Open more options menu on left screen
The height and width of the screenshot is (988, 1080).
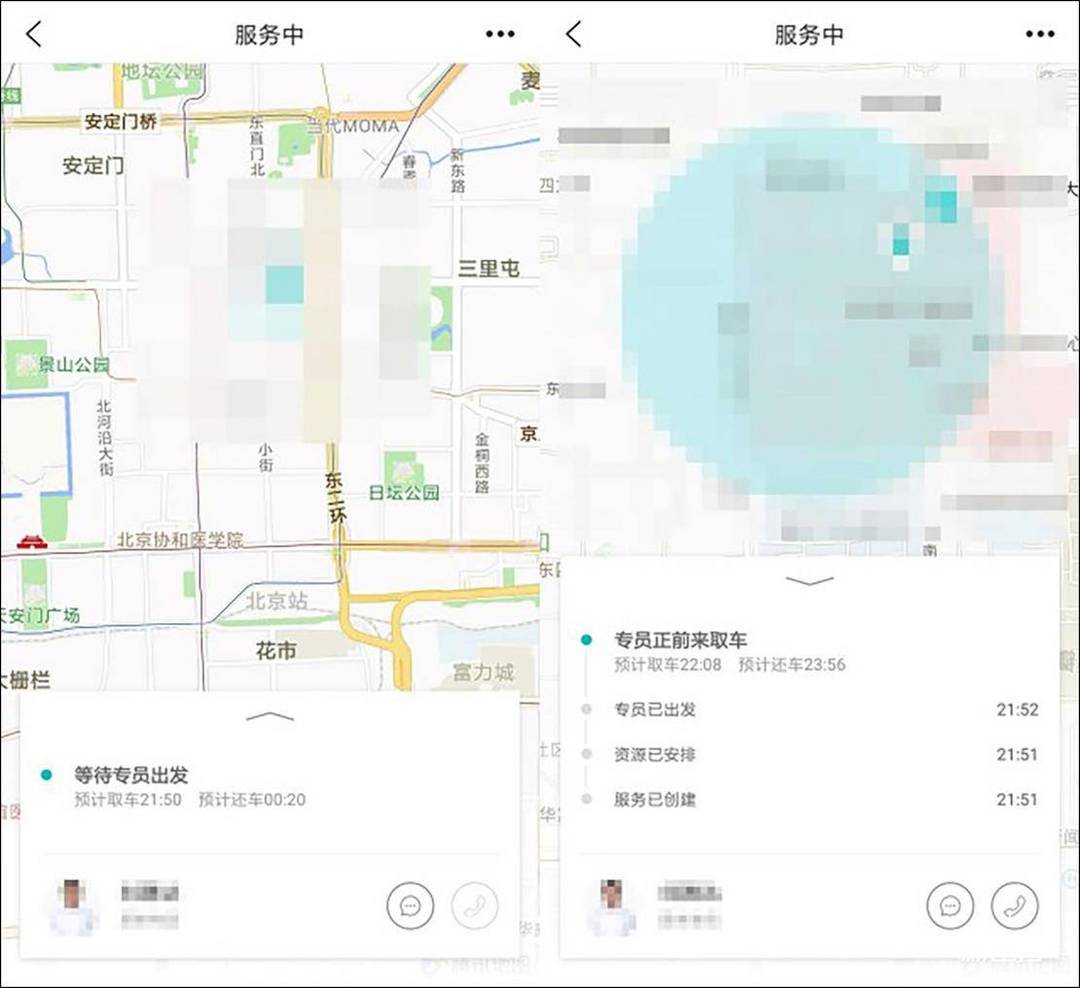click(x=499, y=34)
